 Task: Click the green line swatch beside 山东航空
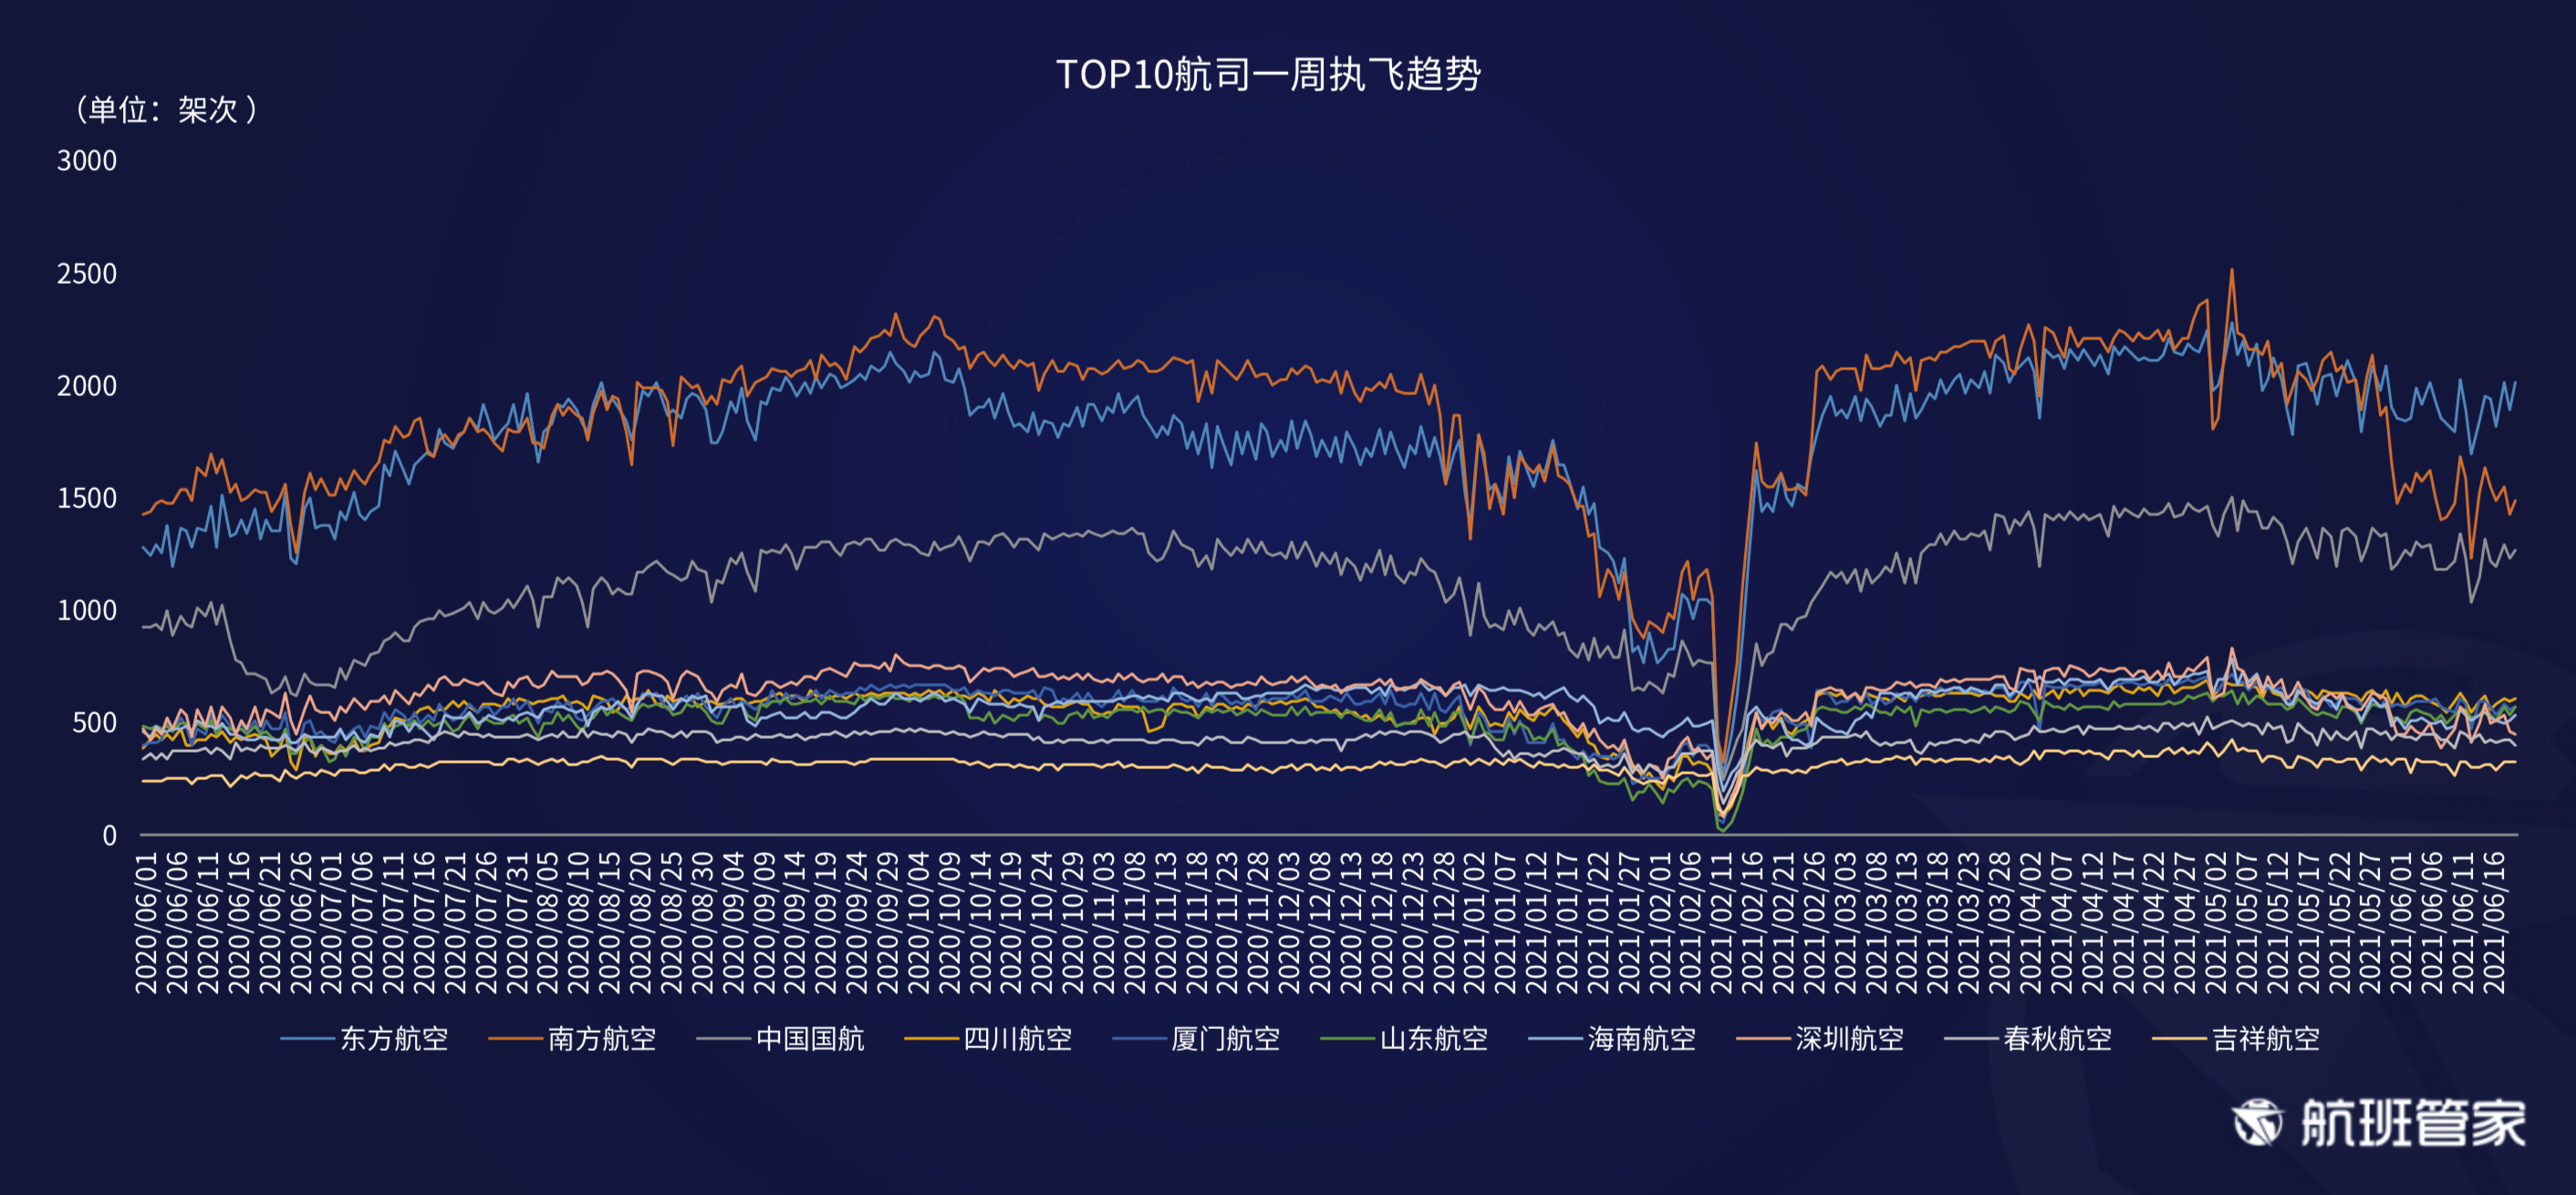(x=1347, y=1040)
